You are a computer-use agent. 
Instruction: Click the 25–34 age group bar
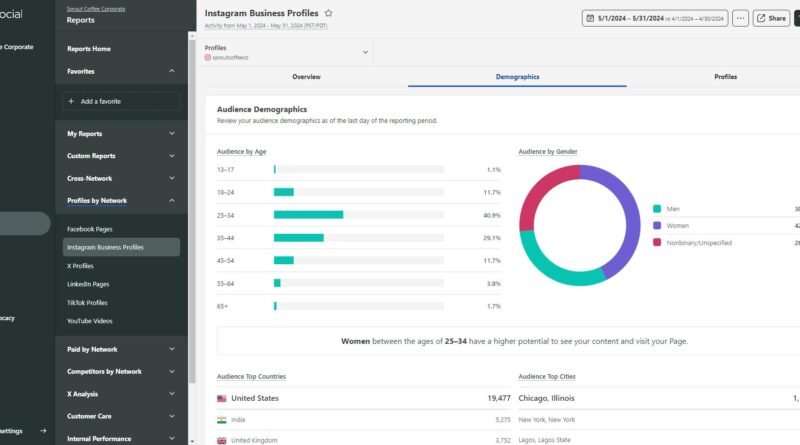308,215
